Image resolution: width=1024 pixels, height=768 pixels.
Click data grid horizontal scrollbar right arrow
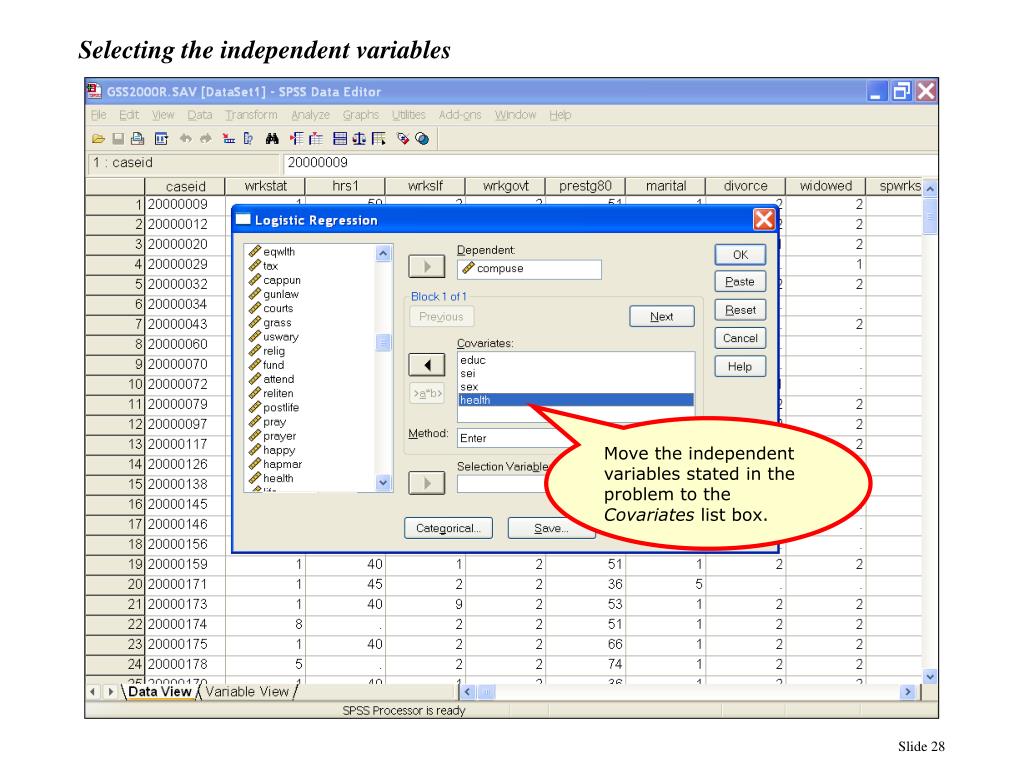[x=907, y=692]
